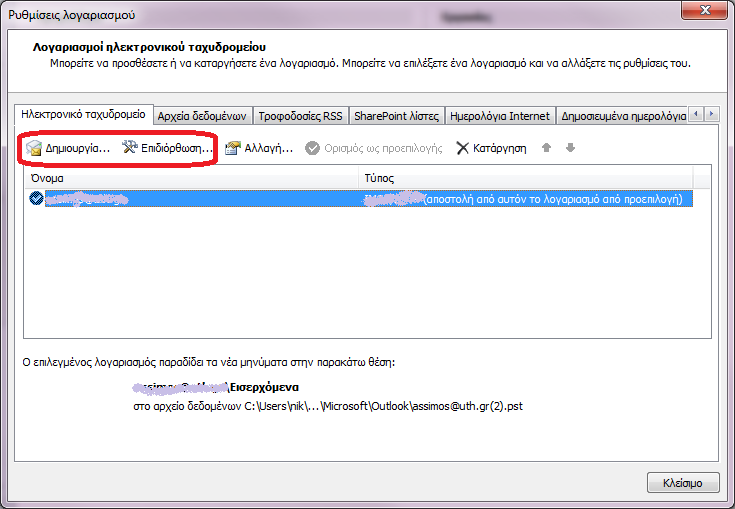This screenshot has height=509, width=735.
Task: Switch to the Αρχεία δεδομένων tab
Action: (202, 116)
